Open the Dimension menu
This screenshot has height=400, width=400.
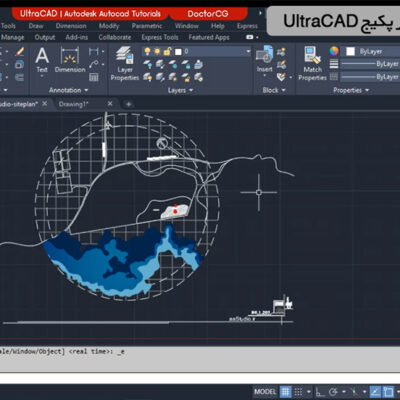click(x=71, y=26)
